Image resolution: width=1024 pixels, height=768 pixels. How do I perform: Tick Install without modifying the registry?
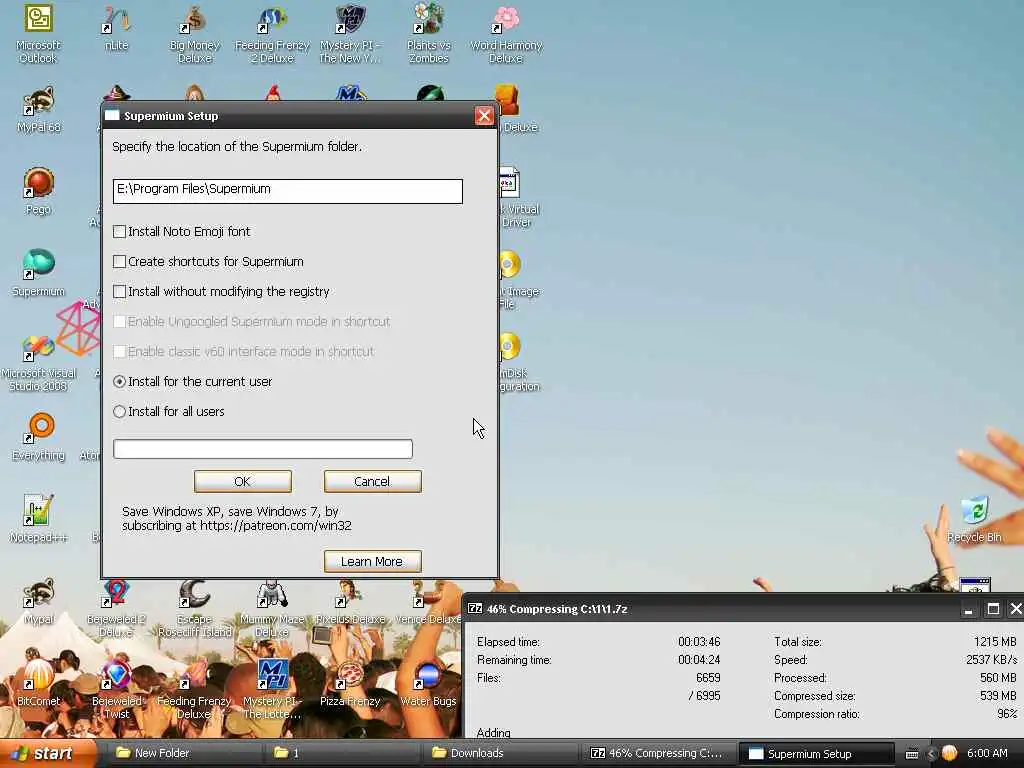point(120,292)
